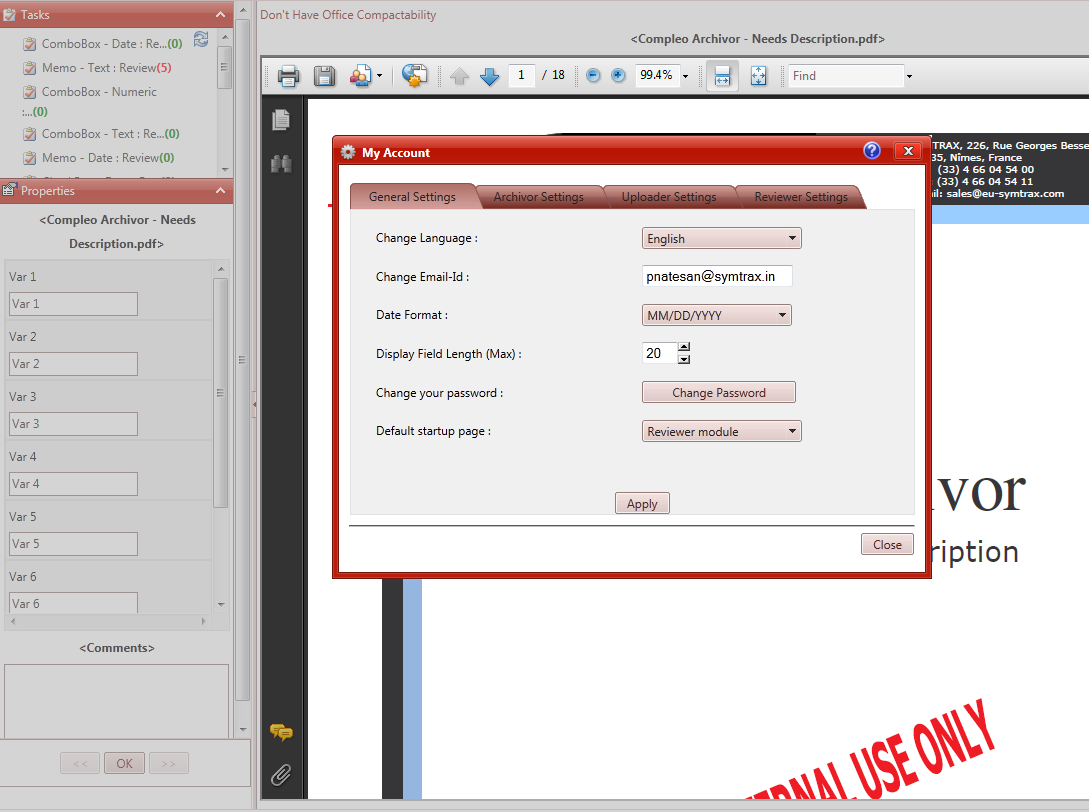Switch to Archivor Settings tab
This screenshot has height=812, width=1089.
tap(538, 197)
